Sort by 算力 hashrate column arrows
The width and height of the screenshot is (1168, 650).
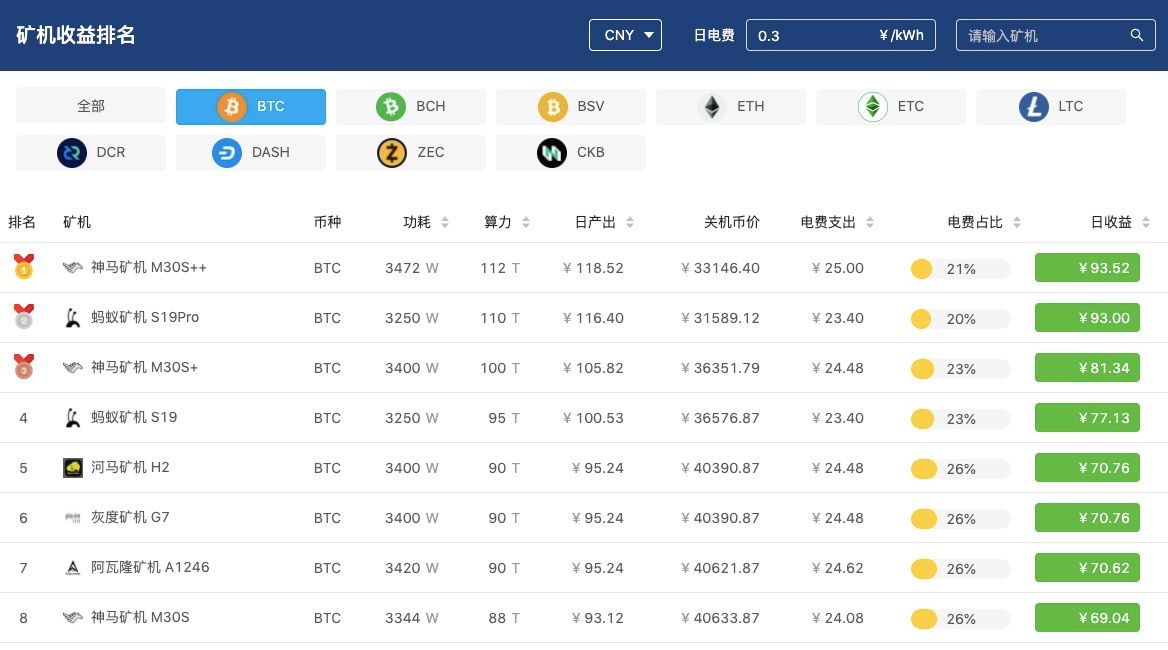coord(526,222)
